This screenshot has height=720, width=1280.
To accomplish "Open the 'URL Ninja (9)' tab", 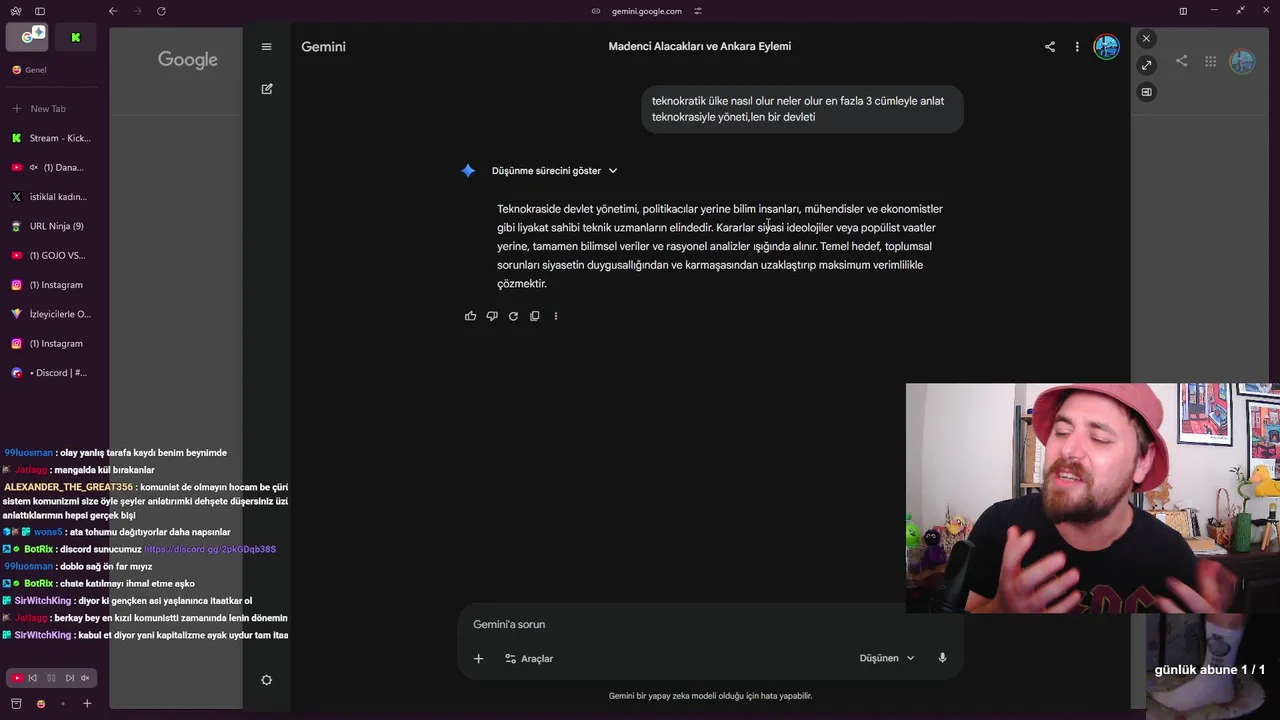I will pyautogui.click(x=52, y=226).
